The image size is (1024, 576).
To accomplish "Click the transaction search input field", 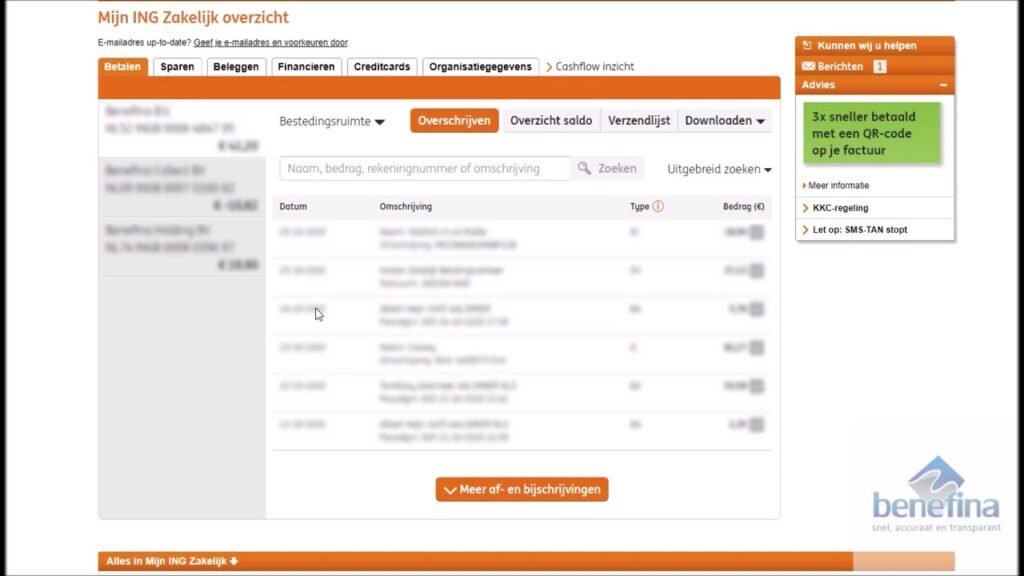I will (425, 169).
